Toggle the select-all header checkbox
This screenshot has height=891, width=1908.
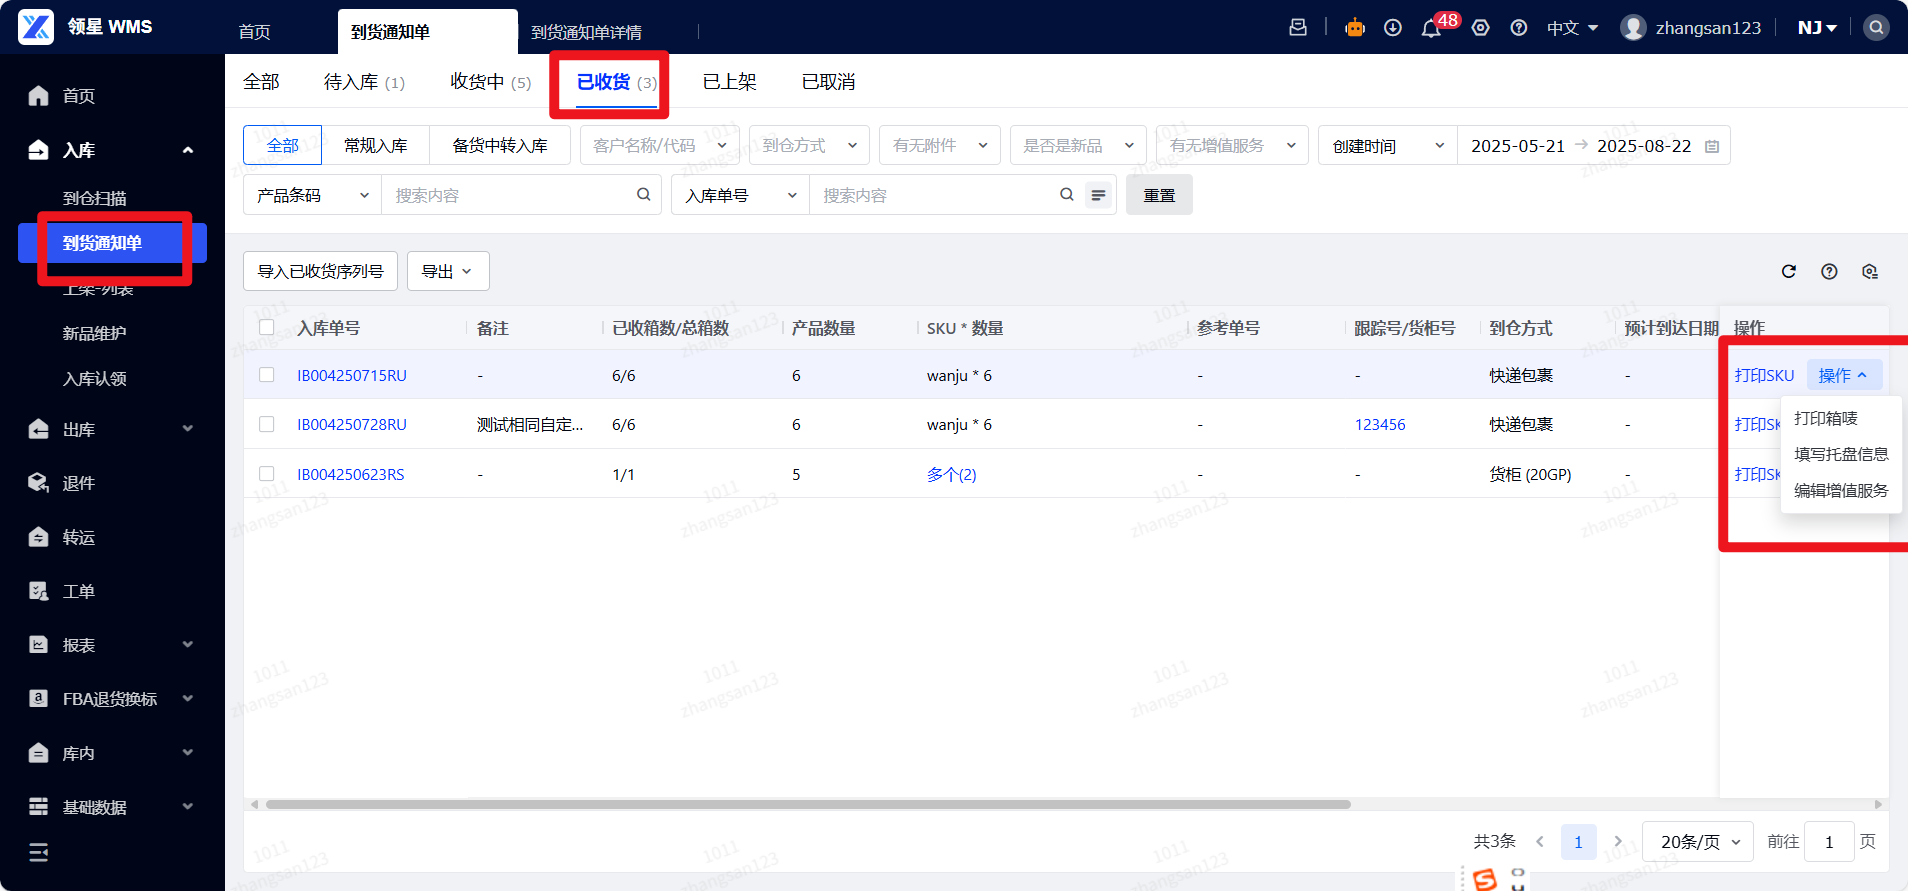click(x=267, y=328)
